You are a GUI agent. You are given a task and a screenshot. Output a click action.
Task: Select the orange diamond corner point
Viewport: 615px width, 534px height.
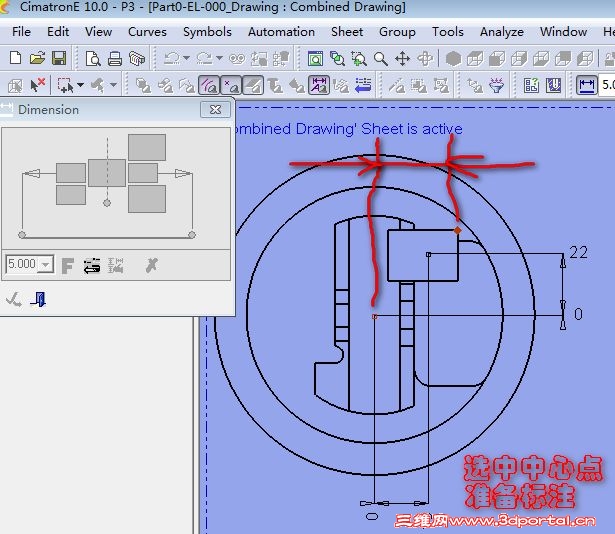coord(457,230)
